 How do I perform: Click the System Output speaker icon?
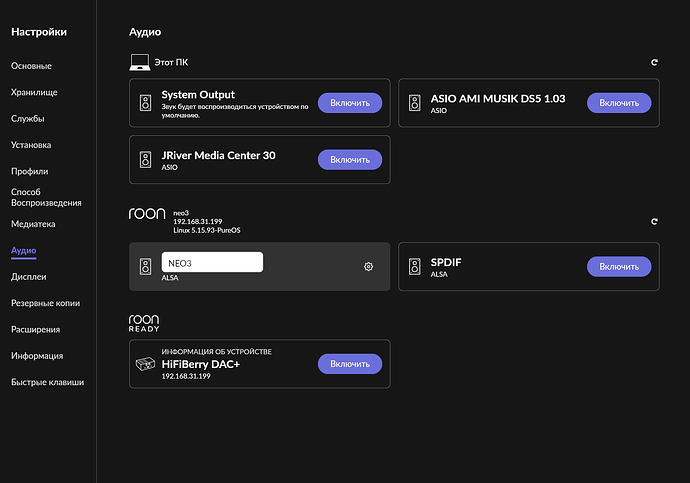[x=146, y=103]
